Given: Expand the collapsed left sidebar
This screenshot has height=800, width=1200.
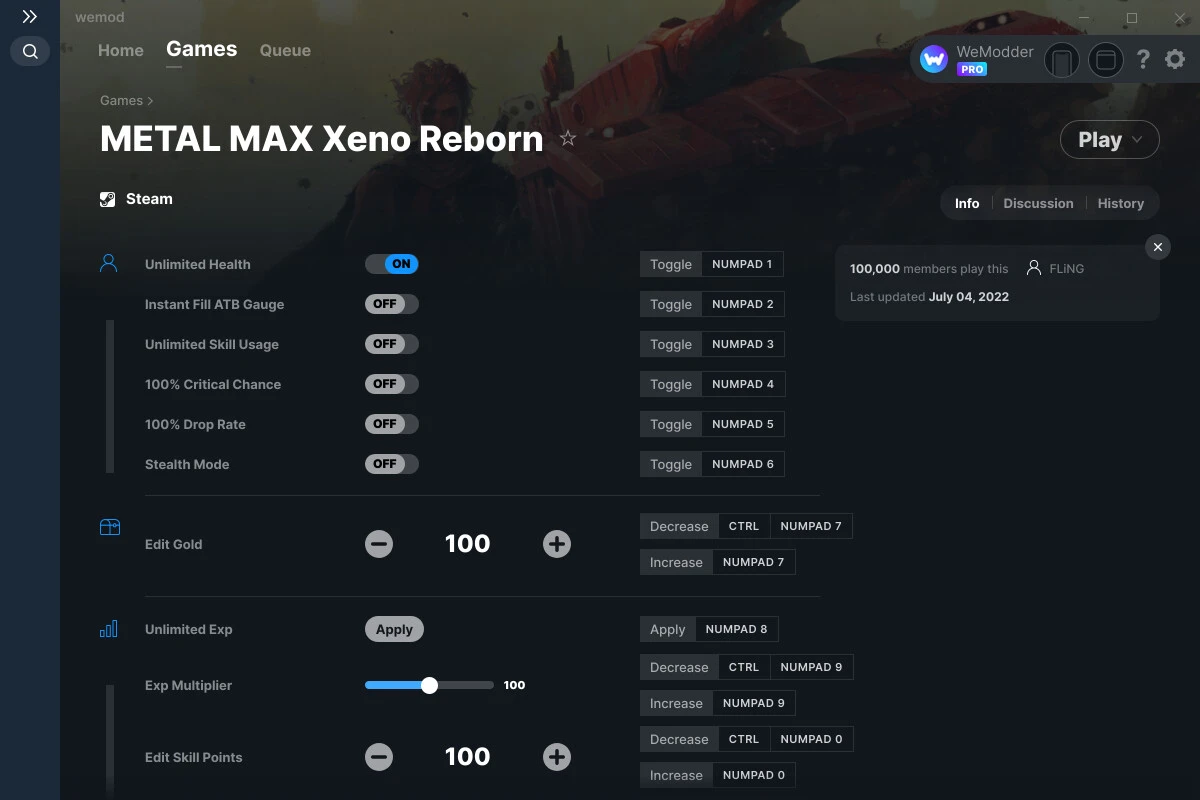Looking at the screenshot, I should [x=29, y=16].
